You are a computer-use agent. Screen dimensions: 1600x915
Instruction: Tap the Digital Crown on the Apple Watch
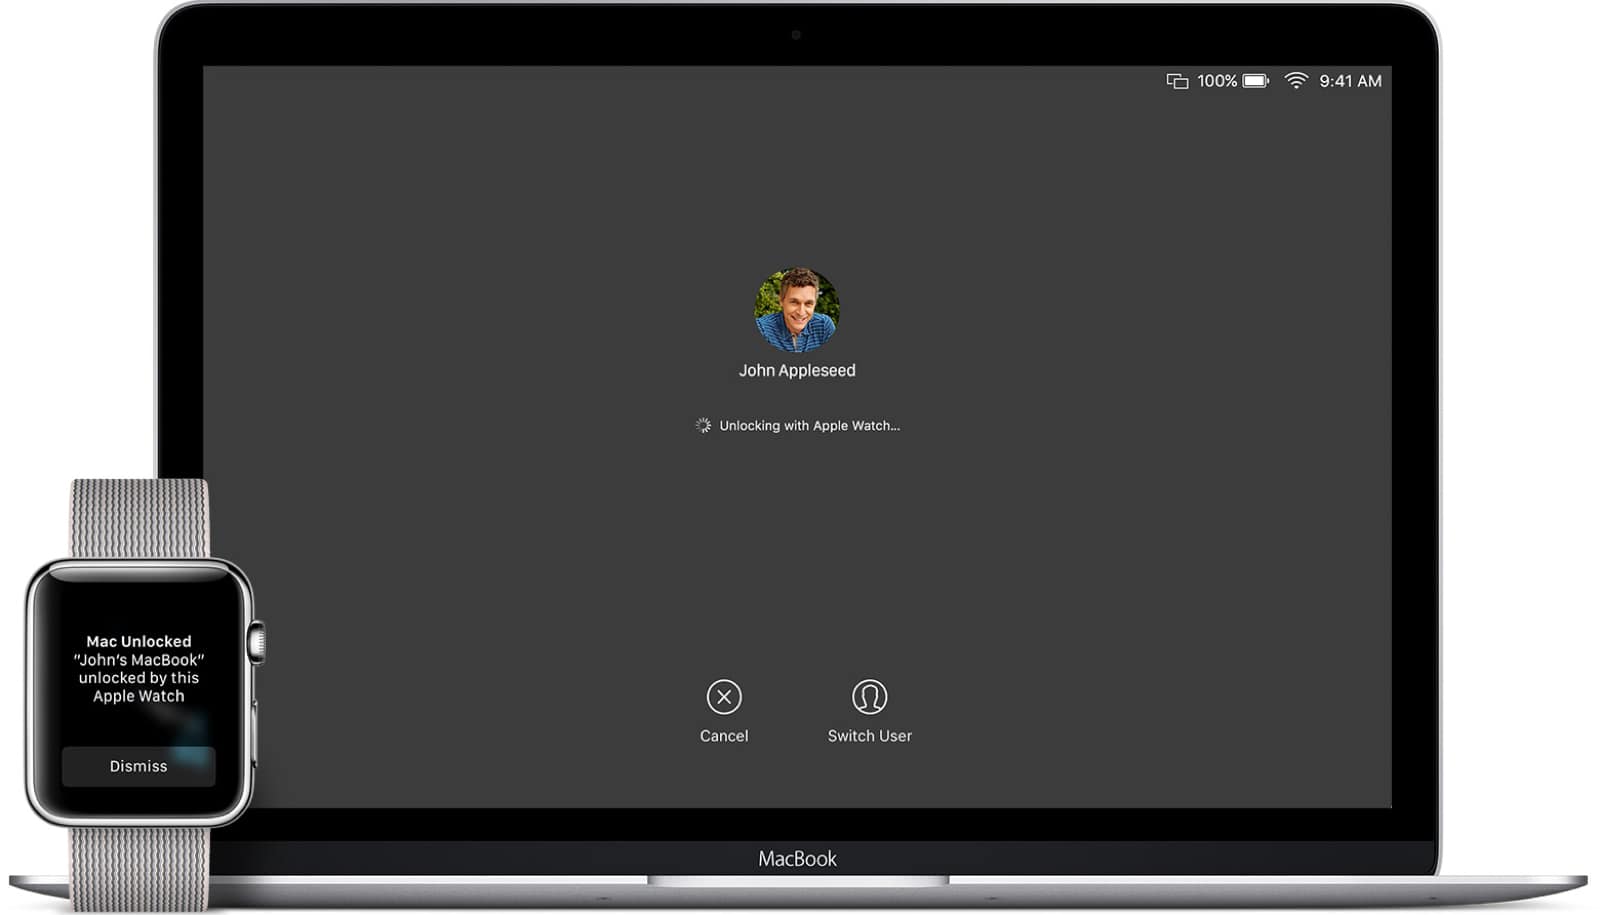pos(257,642)
